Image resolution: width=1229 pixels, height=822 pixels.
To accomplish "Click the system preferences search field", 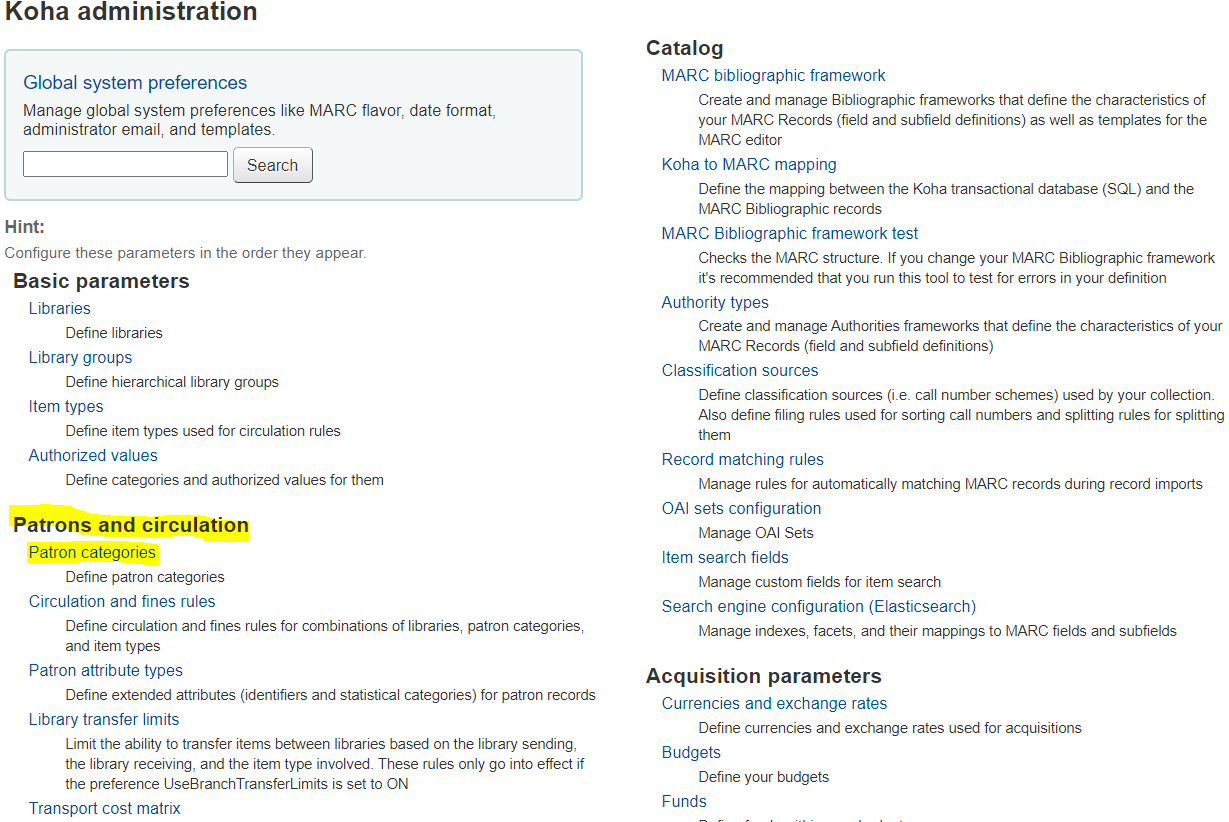I will [x=125, y=164].
